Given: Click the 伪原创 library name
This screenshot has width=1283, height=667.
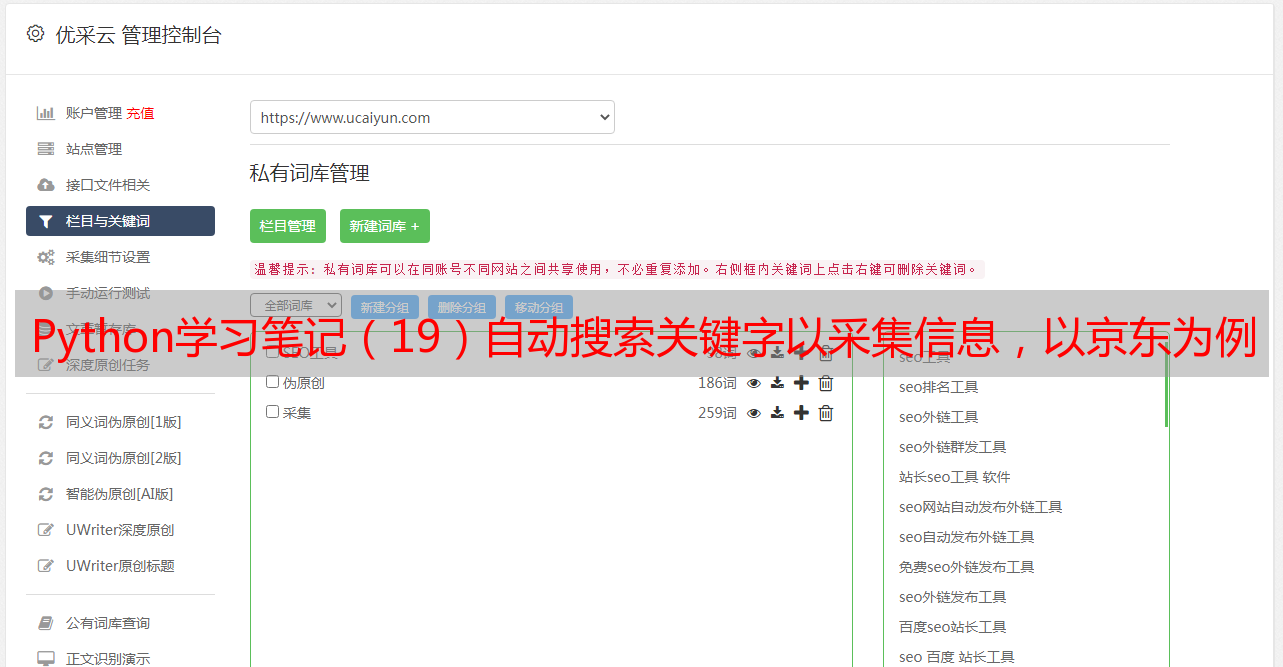Looking at the screenshot, I should 303,383.
